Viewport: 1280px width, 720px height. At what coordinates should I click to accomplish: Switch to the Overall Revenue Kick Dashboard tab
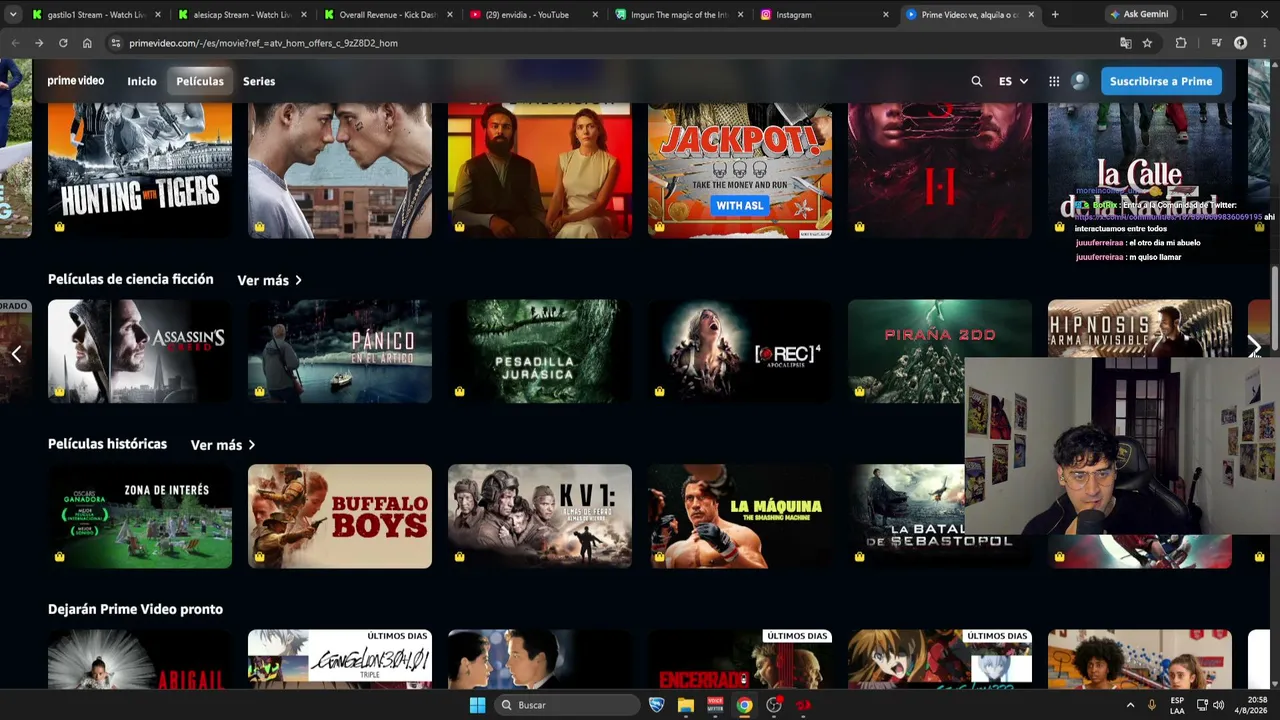click(387, 15)
